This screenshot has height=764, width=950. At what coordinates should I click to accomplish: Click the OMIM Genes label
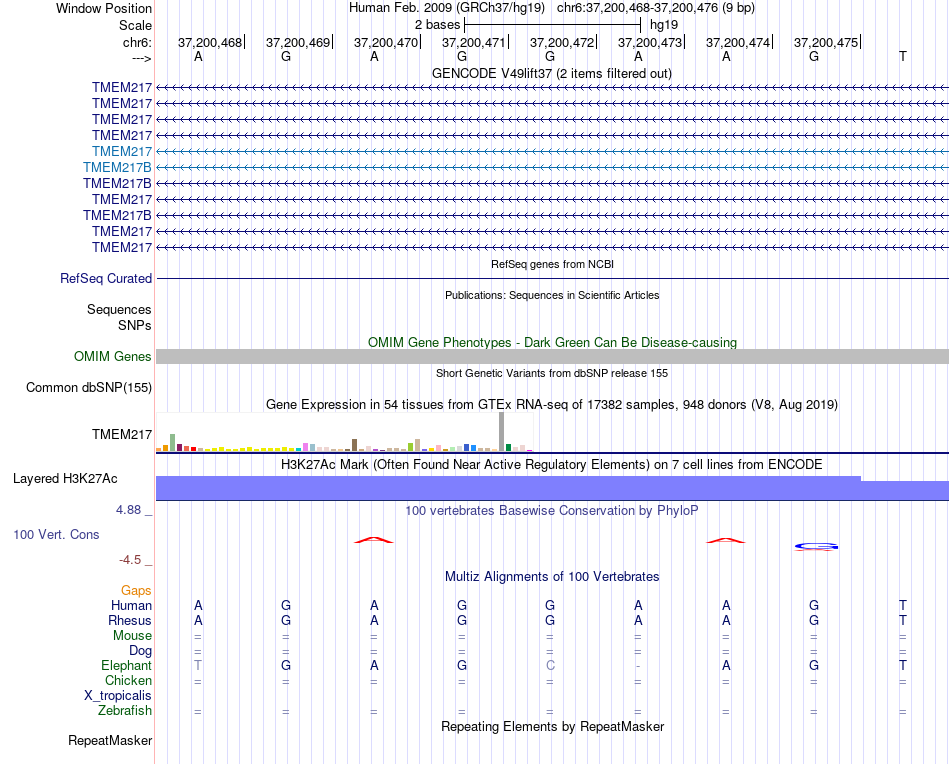coord(112,356)
